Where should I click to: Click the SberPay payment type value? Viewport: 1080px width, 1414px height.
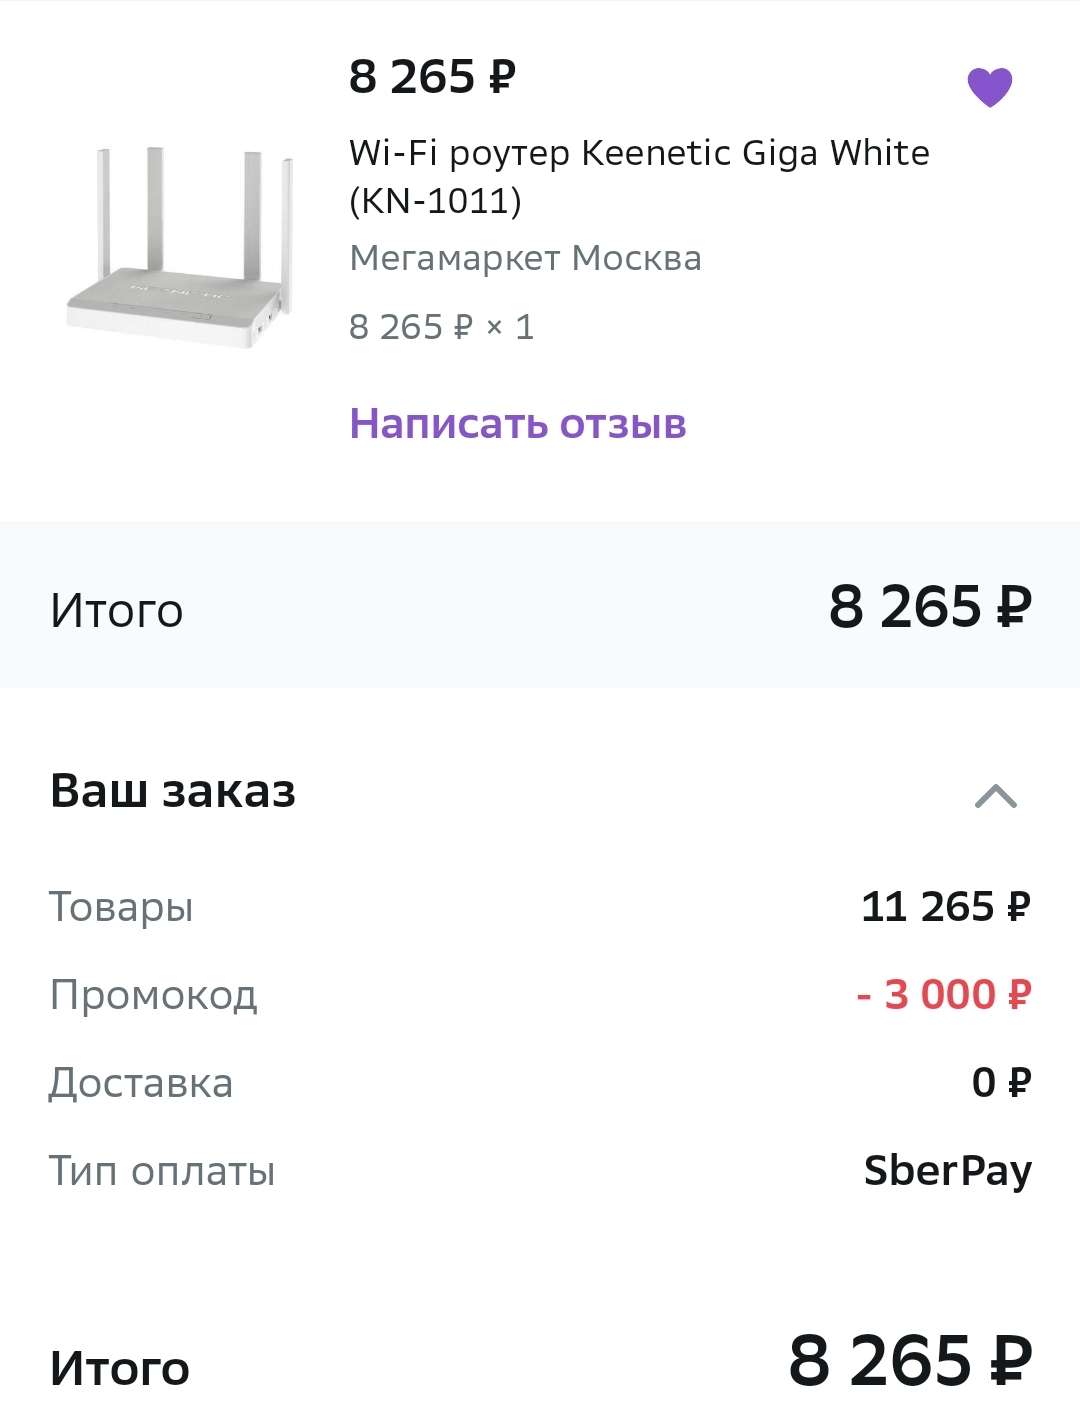coord(947,1171)
